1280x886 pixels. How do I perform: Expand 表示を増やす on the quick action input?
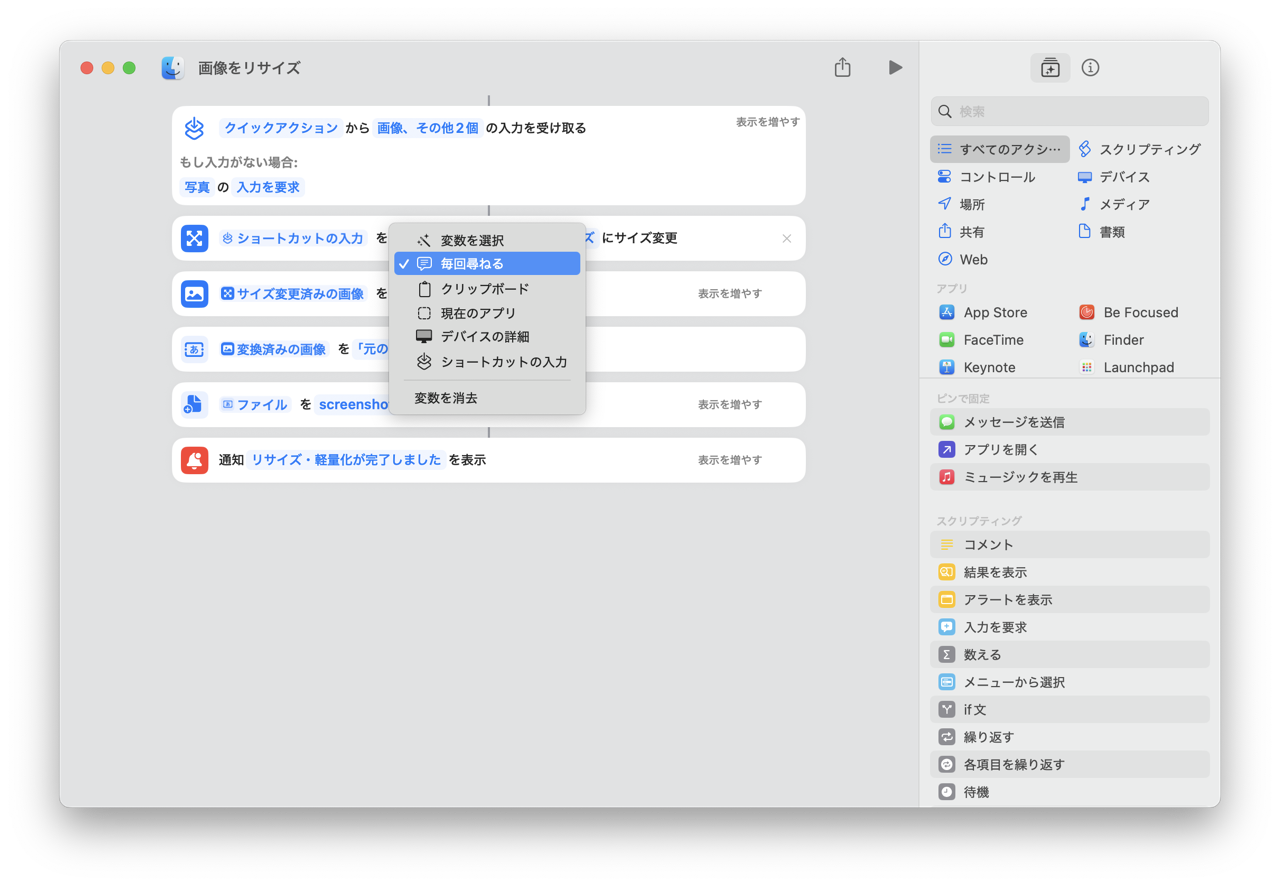coord(768,122)
